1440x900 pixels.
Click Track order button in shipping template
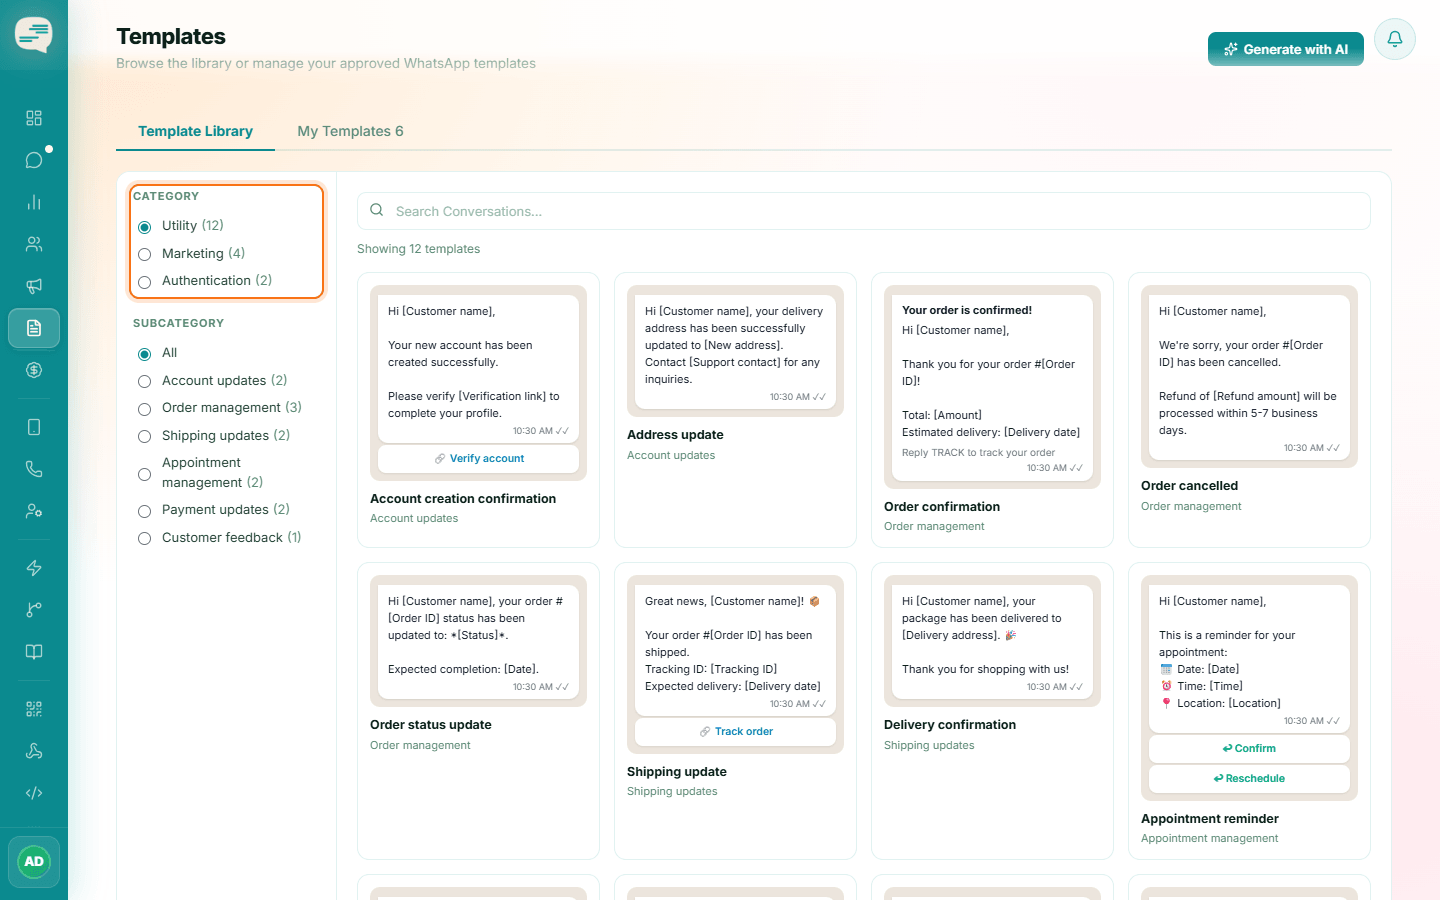point(736,731)
